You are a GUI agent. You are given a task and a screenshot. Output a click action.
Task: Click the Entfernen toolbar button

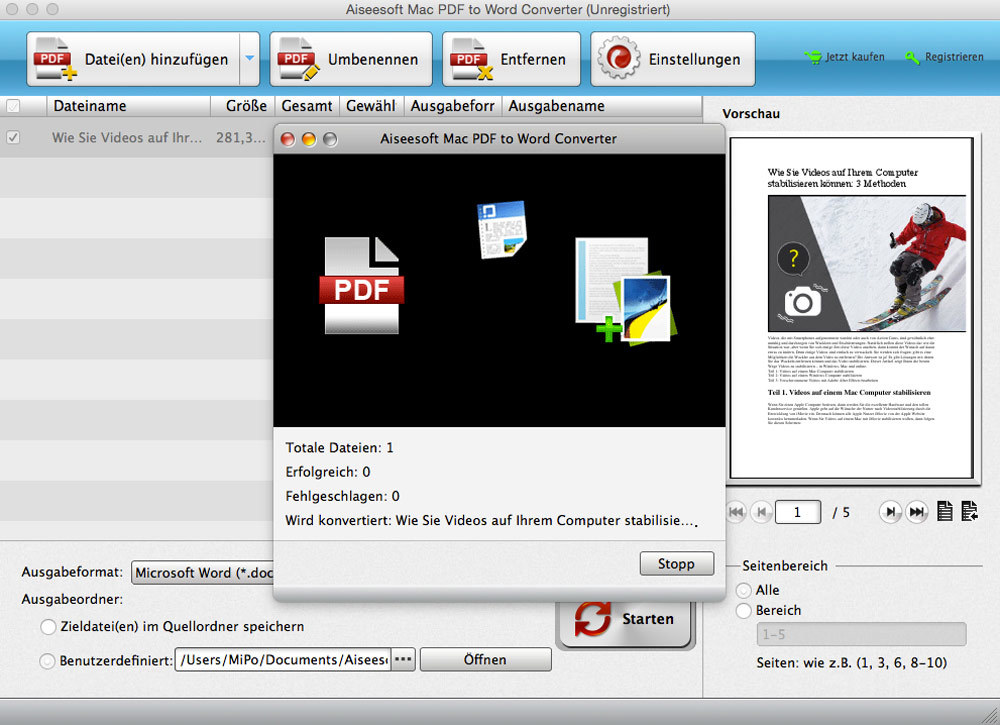(x=511, y=59)
